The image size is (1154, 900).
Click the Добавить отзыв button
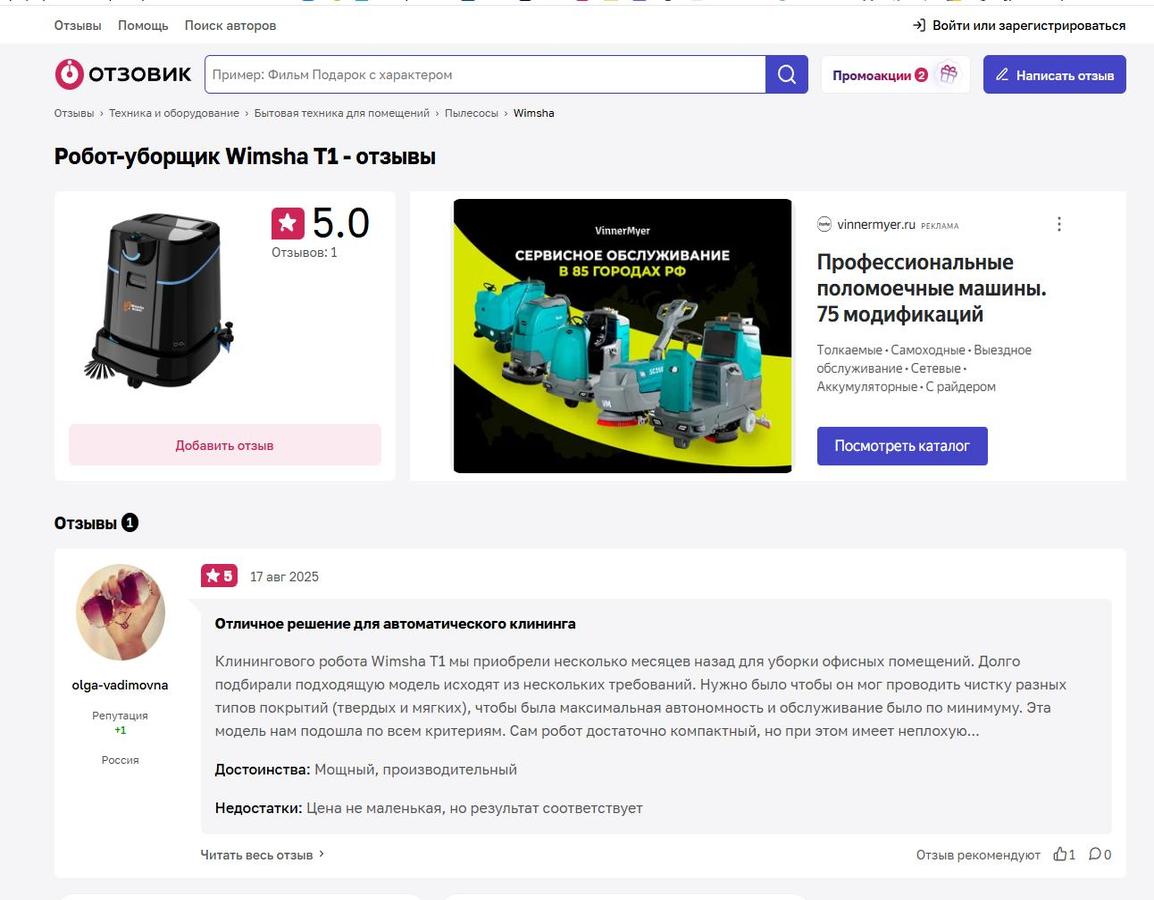[224, 444]
